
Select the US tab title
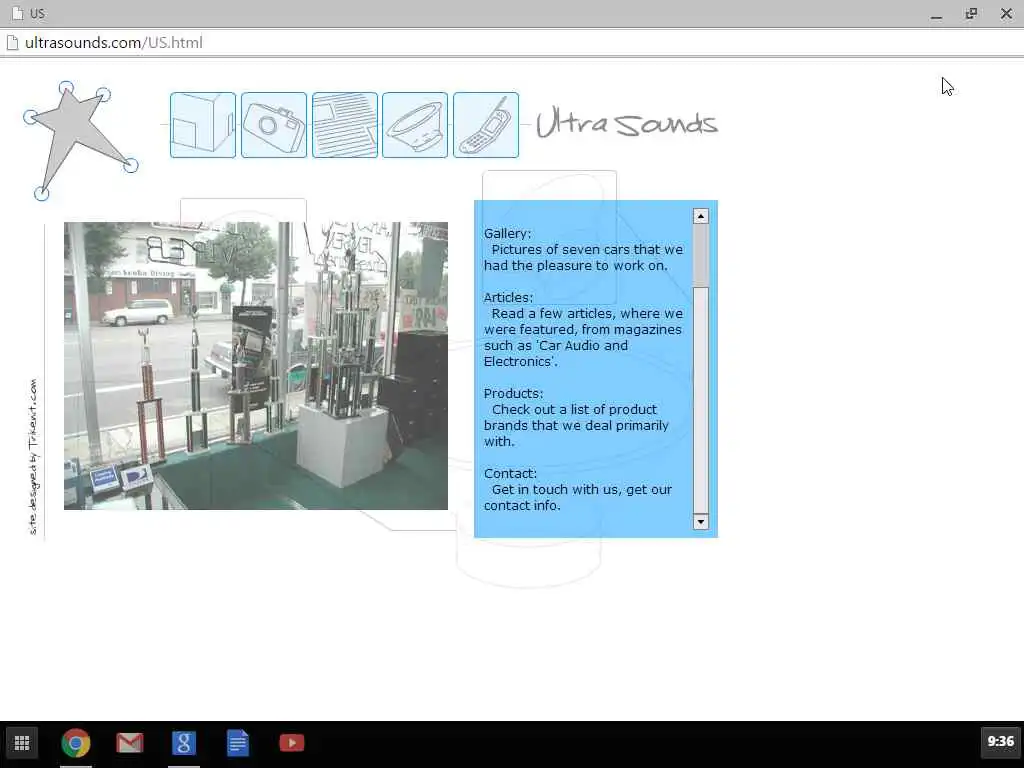[x=37, y=14]
